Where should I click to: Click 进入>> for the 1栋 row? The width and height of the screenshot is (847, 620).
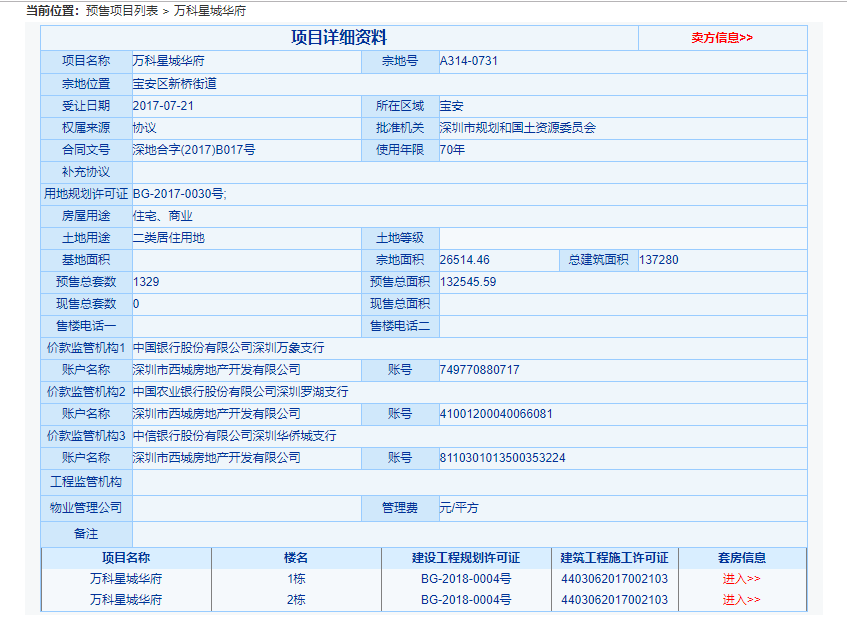click(741, 579)
